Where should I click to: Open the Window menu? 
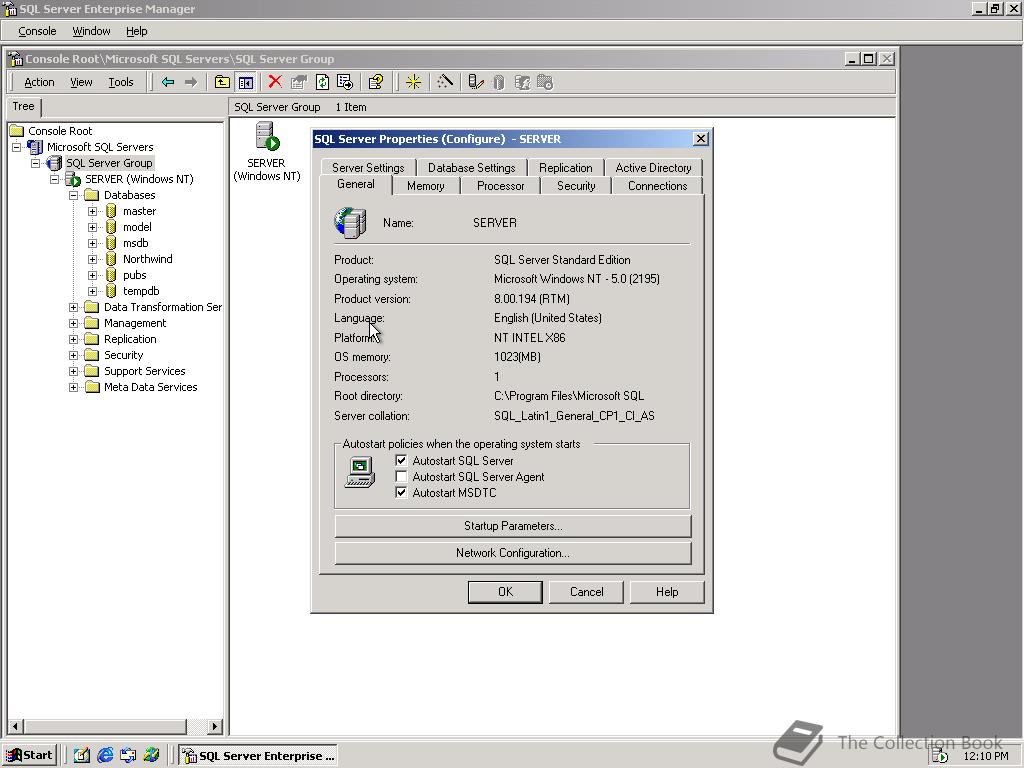click(91, 31)
